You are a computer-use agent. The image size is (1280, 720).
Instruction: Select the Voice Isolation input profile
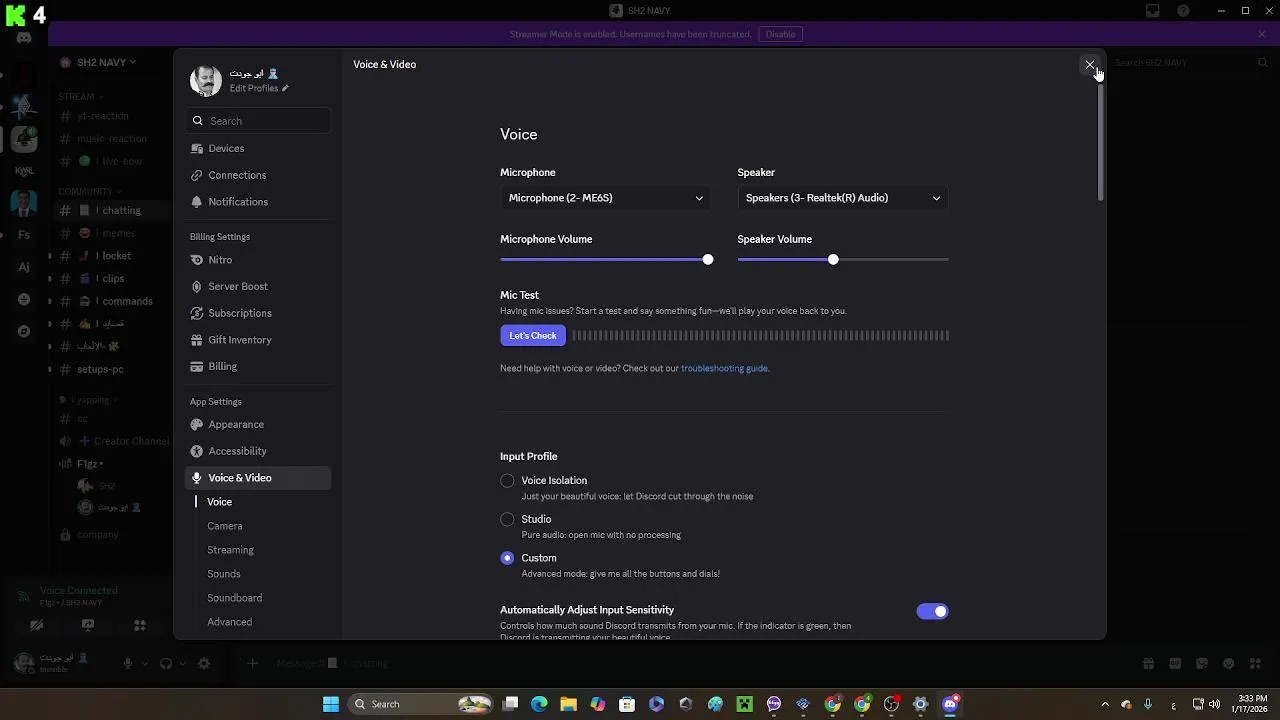point(507,481)
